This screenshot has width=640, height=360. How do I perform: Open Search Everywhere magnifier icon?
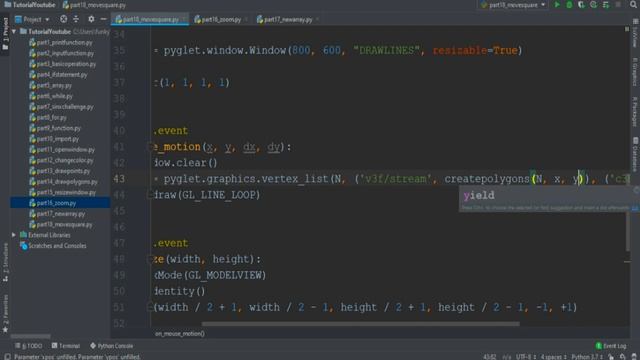(633, 5)
